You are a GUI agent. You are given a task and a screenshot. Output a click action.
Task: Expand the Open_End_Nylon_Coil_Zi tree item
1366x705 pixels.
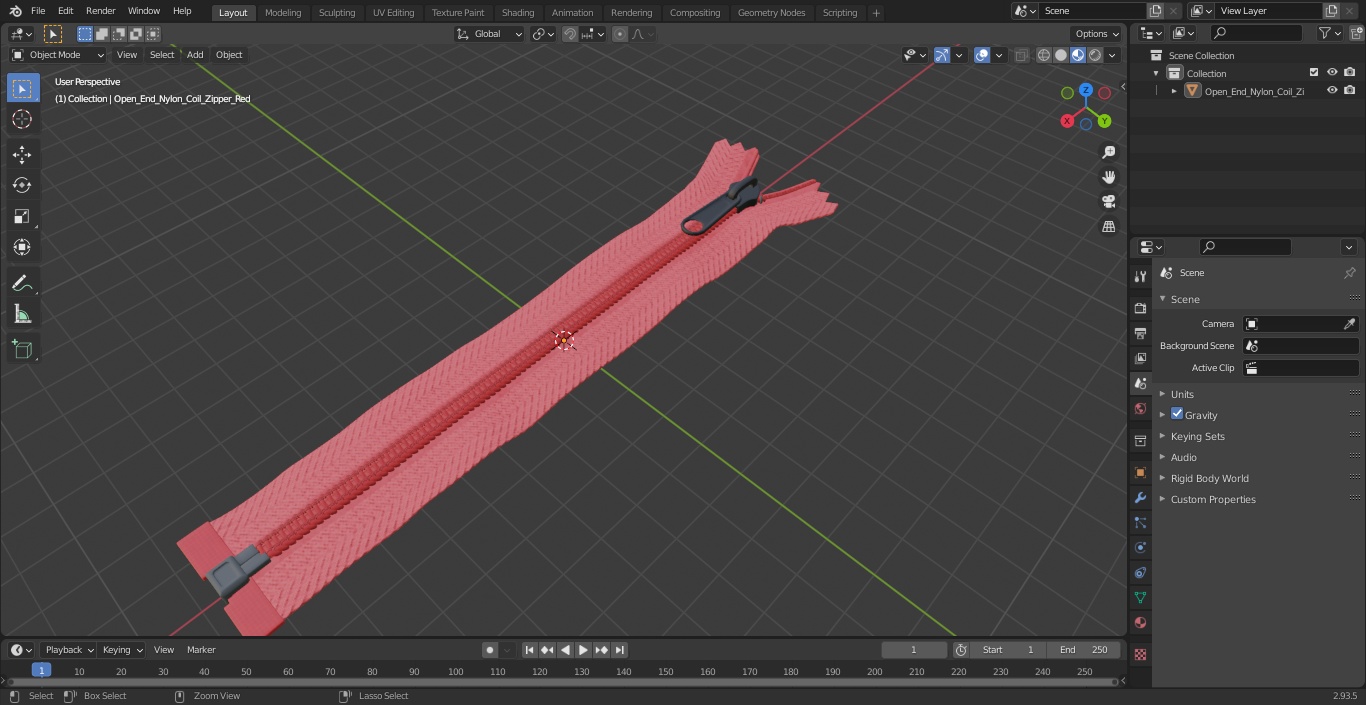tap(1174, 91)
